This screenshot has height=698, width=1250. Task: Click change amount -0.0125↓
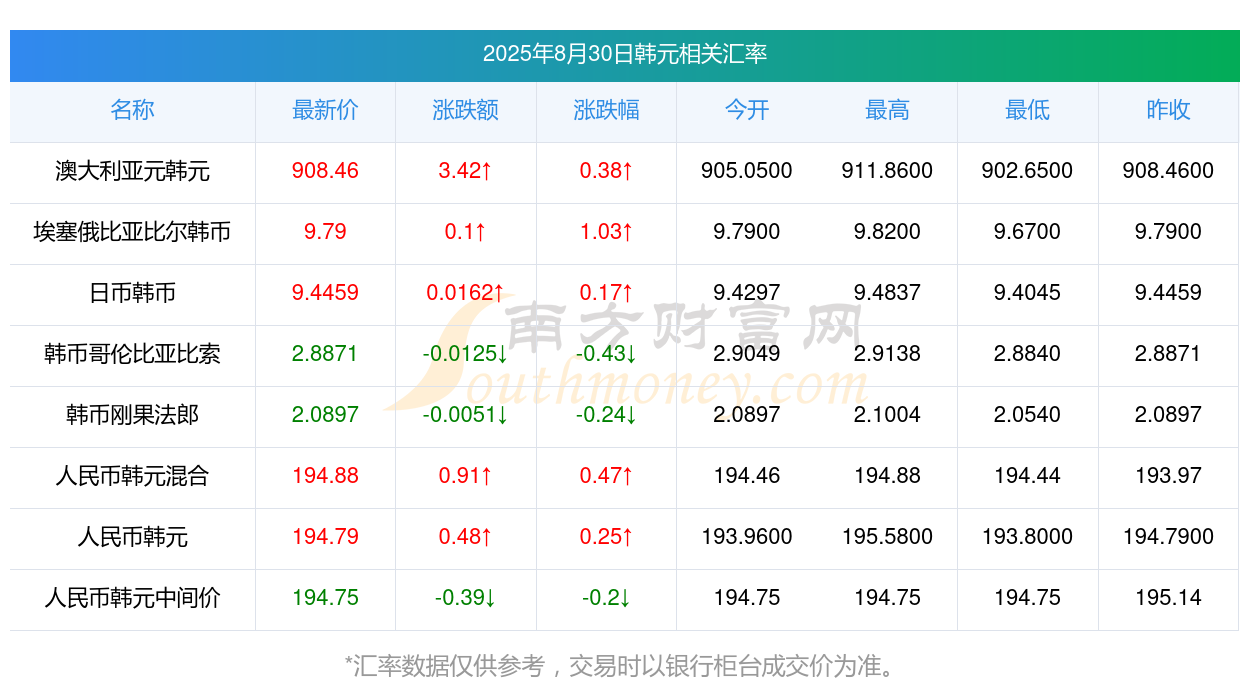tap(466, 354)
